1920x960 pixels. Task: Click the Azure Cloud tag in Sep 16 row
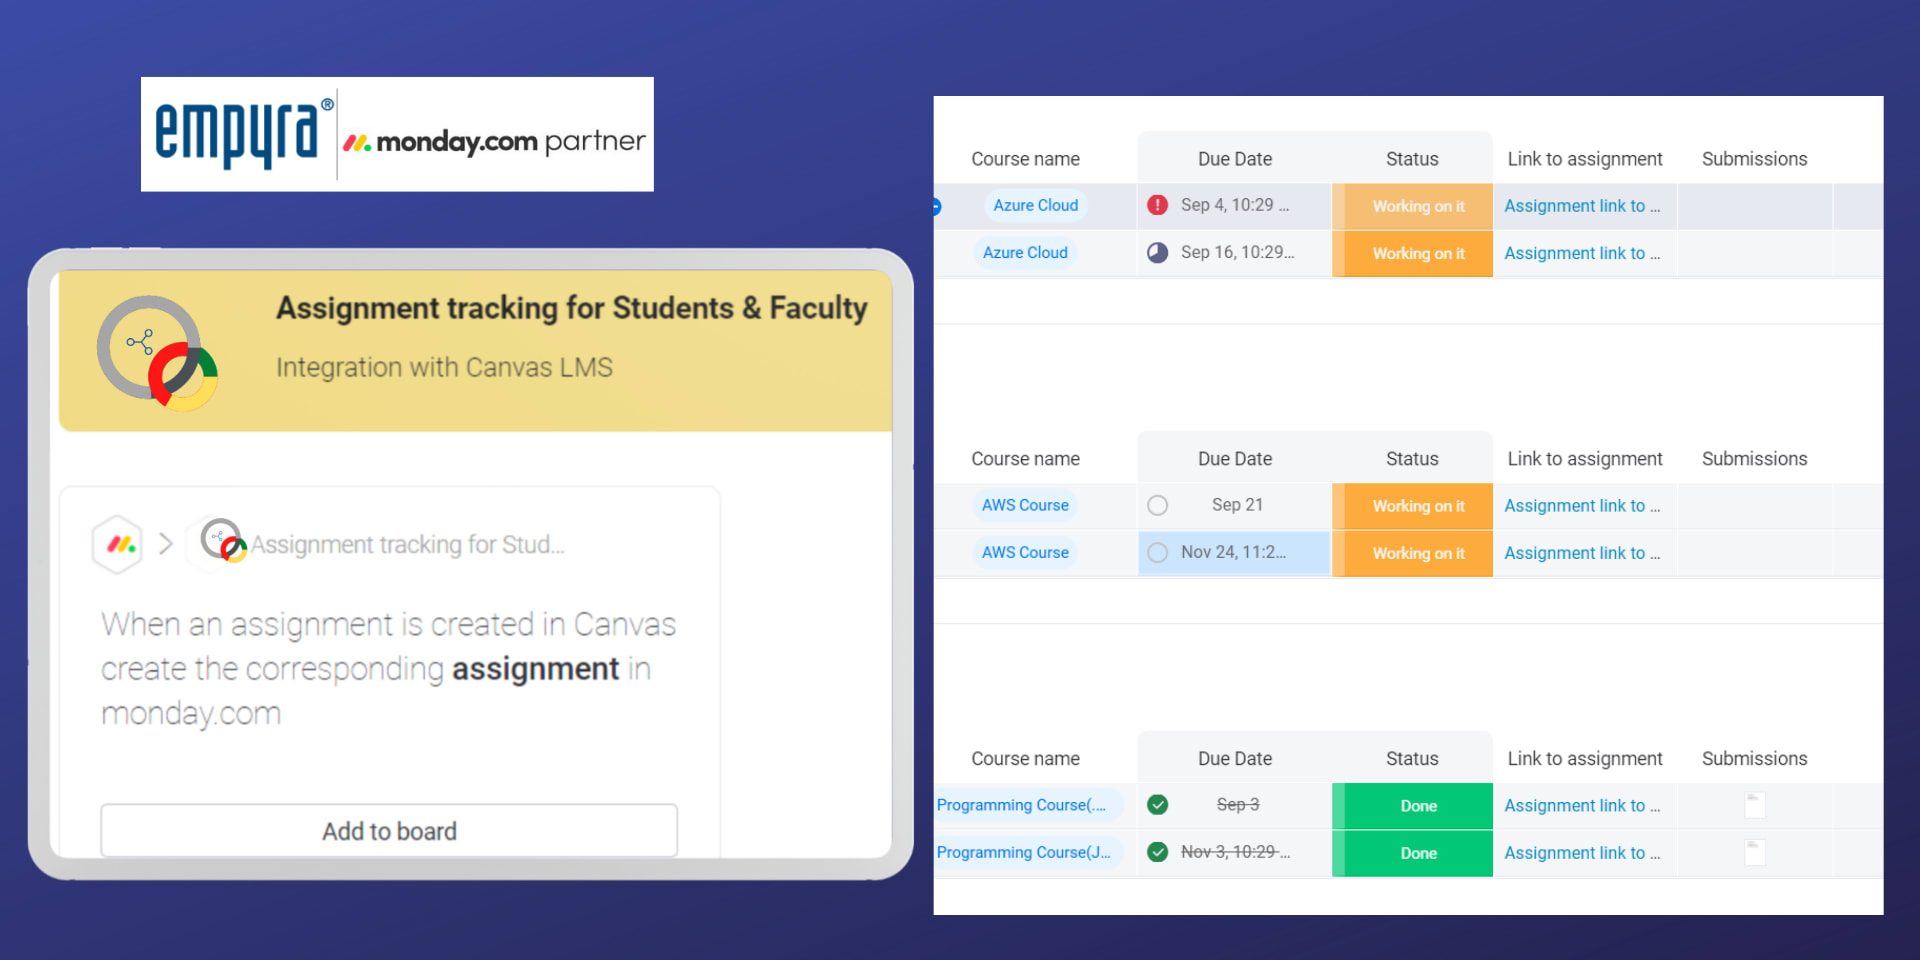(x=1025, y=252)
